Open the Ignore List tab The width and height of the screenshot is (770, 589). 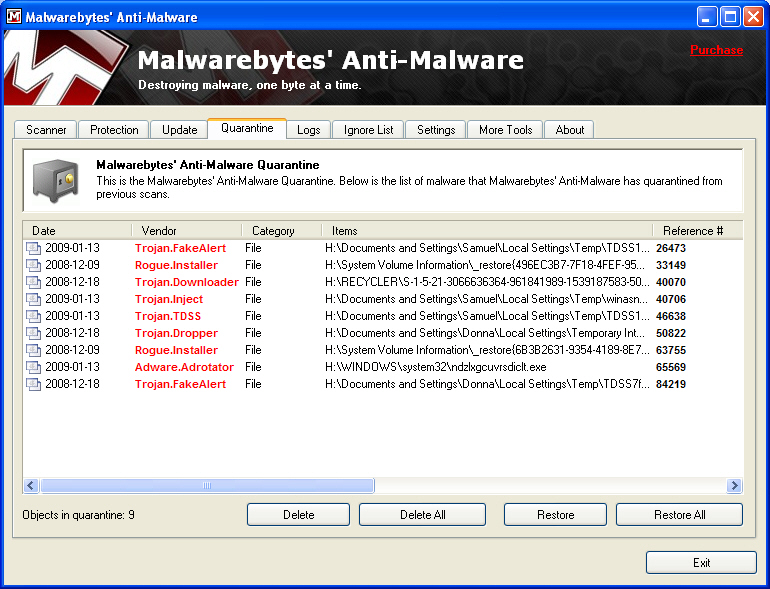tap(368, 130)
